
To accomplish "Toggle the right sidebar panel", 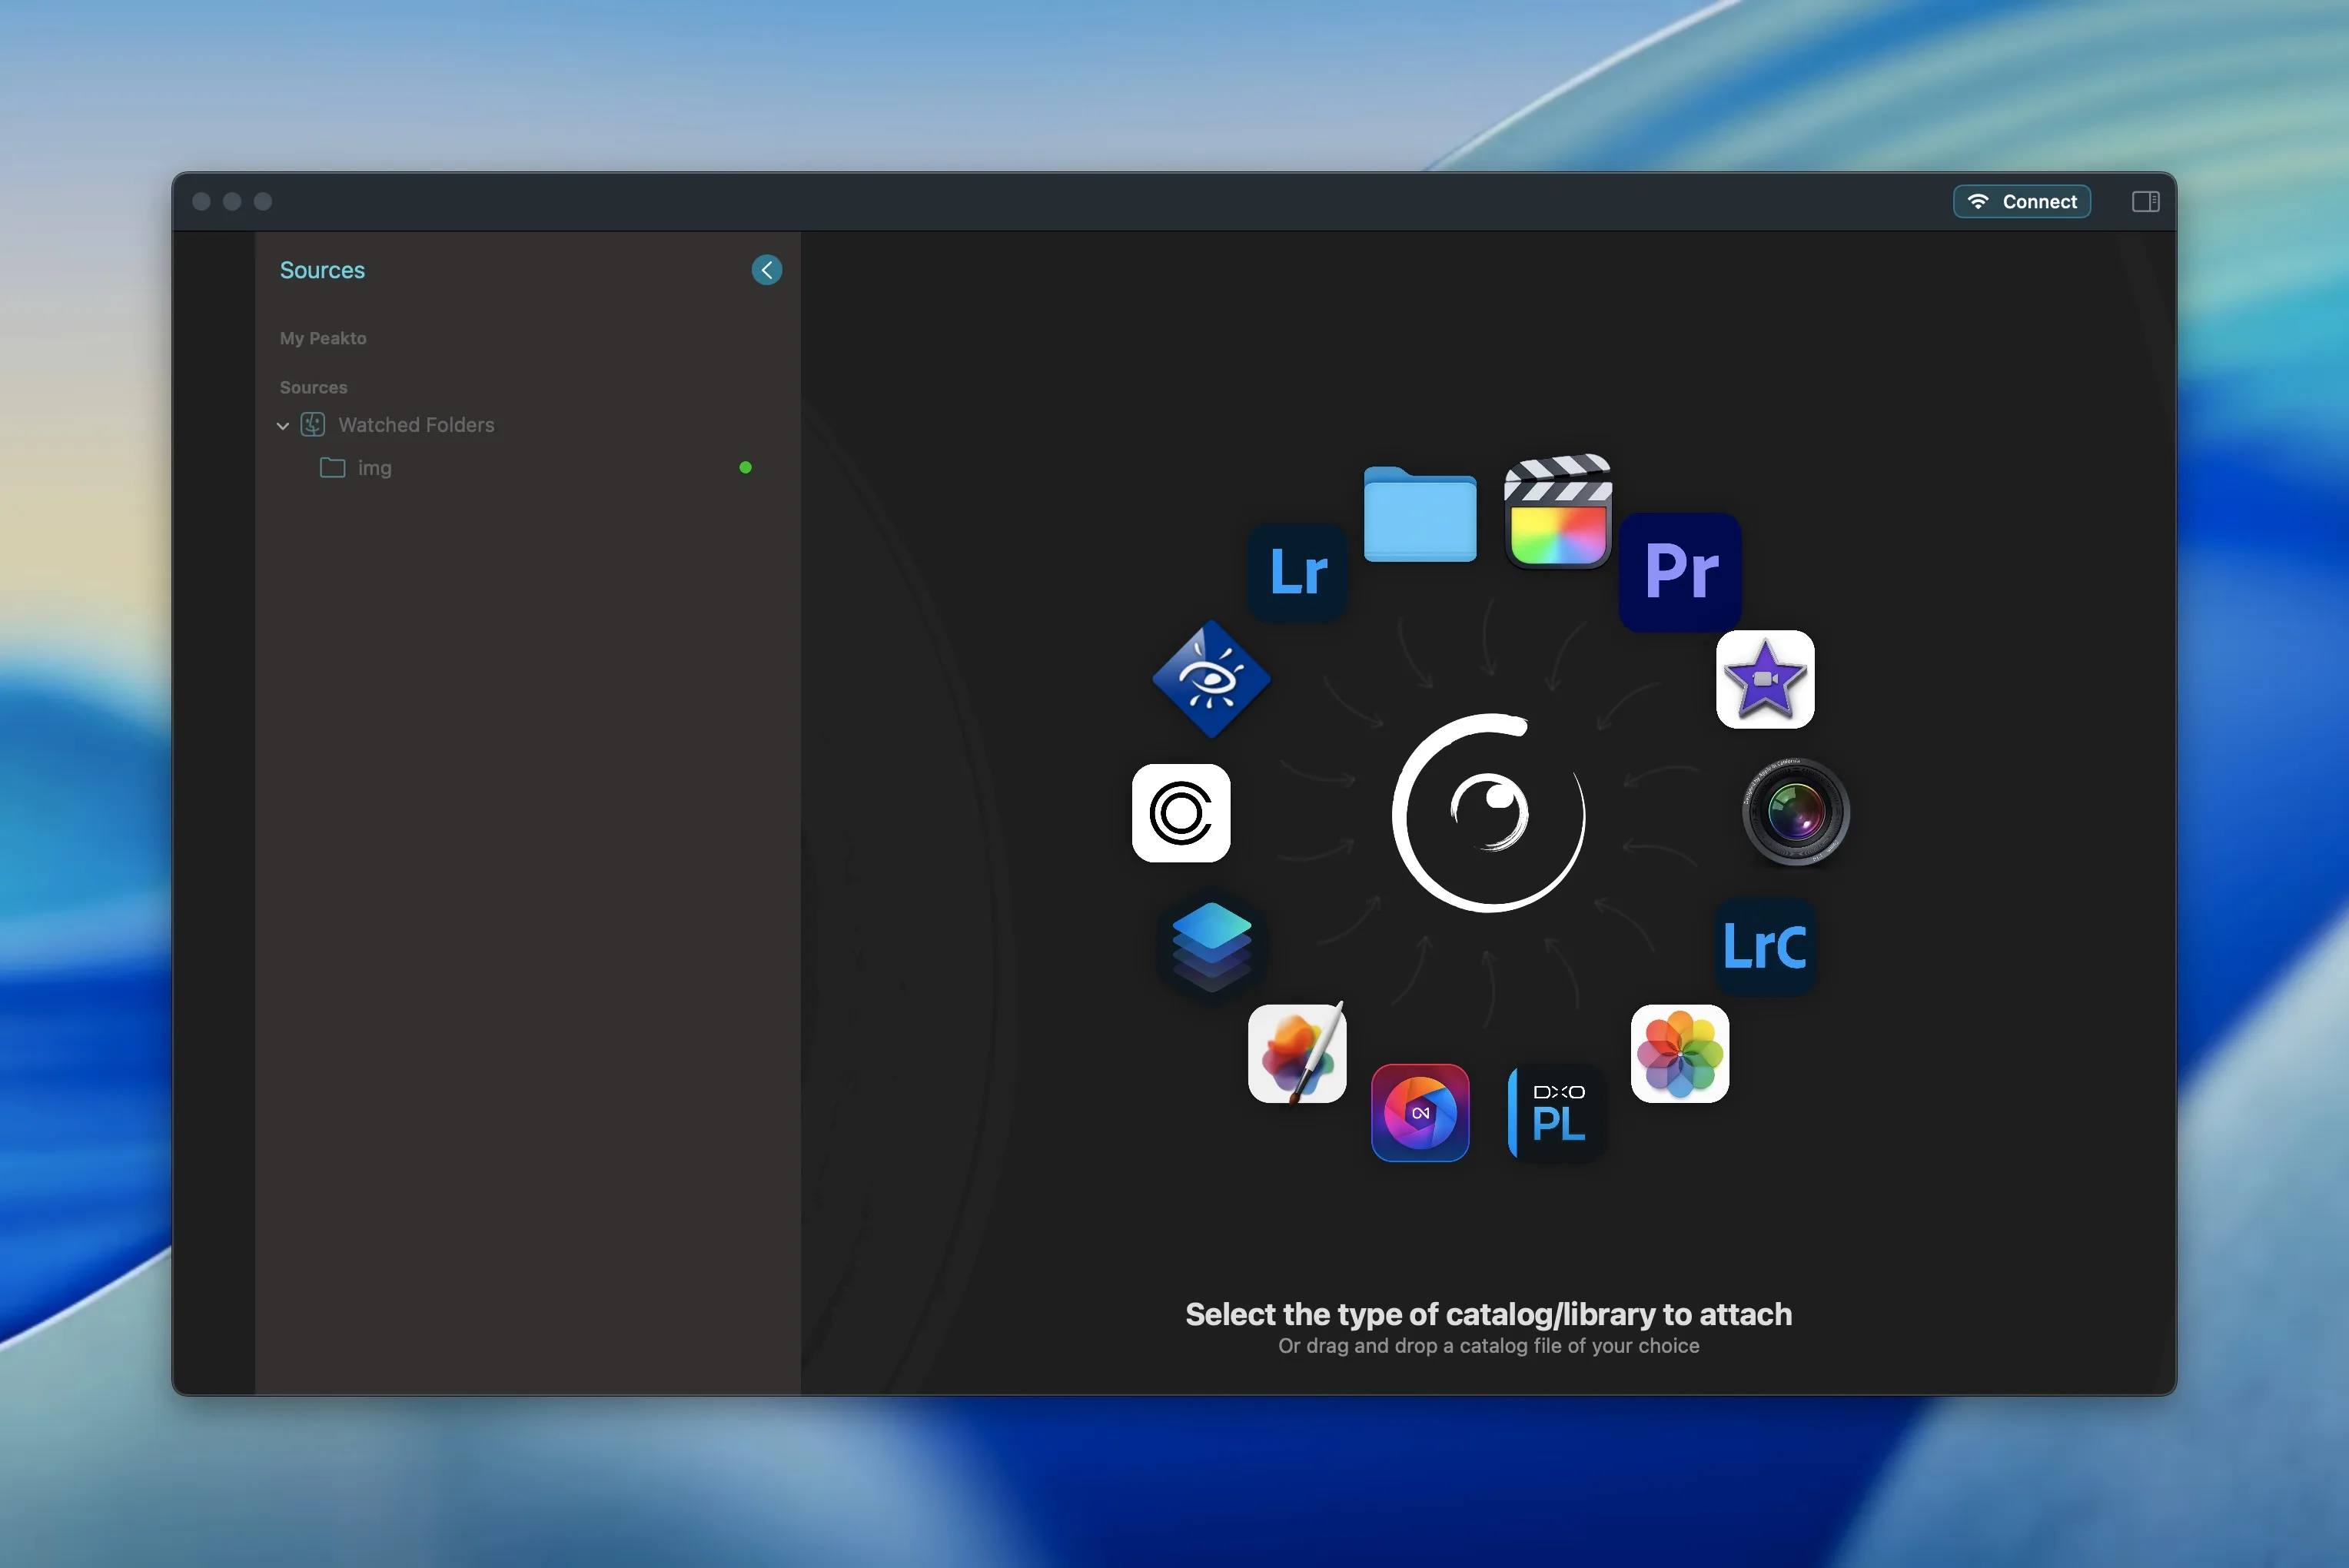I will click(x=2145, y=202).
